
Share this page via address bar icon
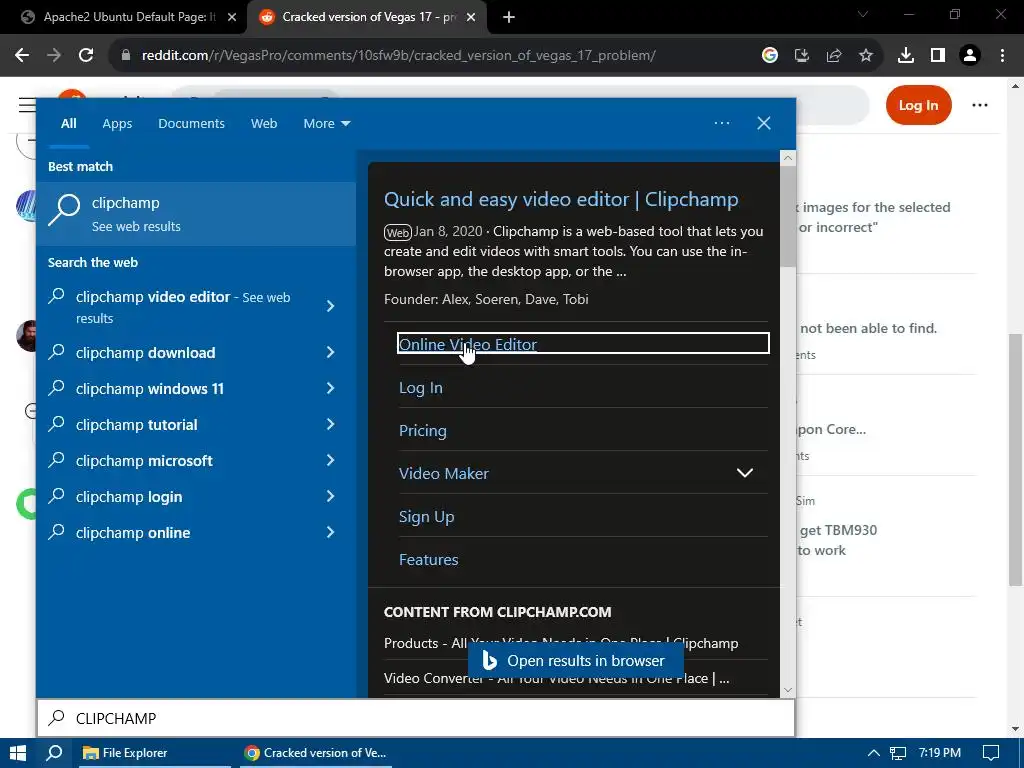click(833, 56)
